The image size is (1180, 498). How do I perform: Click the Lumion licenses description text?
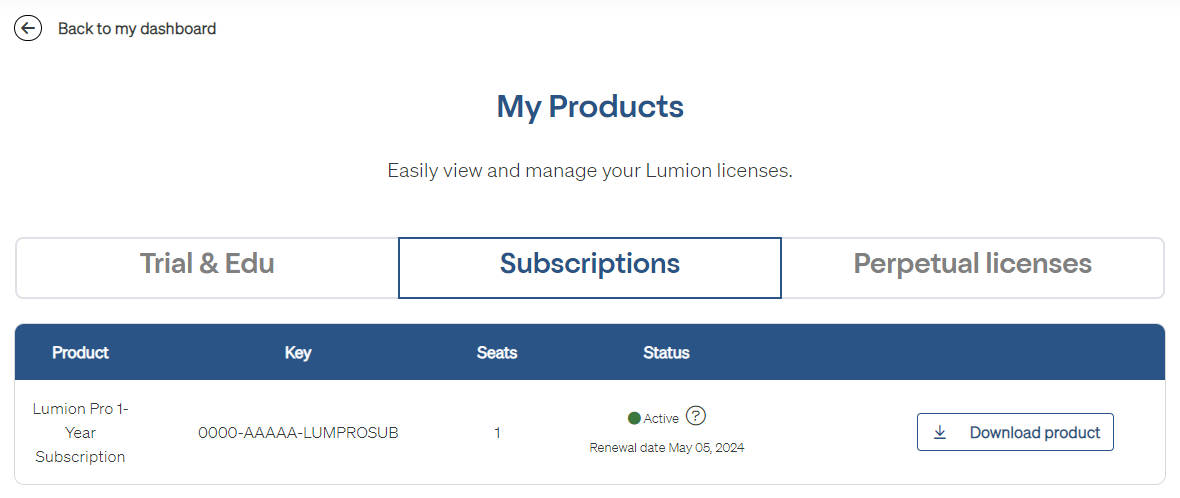[x=590, y=171]
